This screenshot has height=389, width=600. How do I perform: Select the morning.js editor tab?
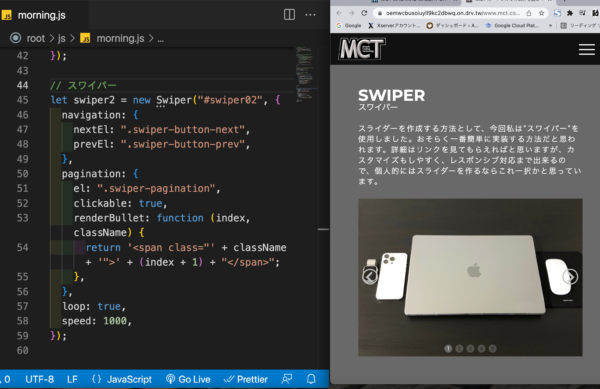35,15
